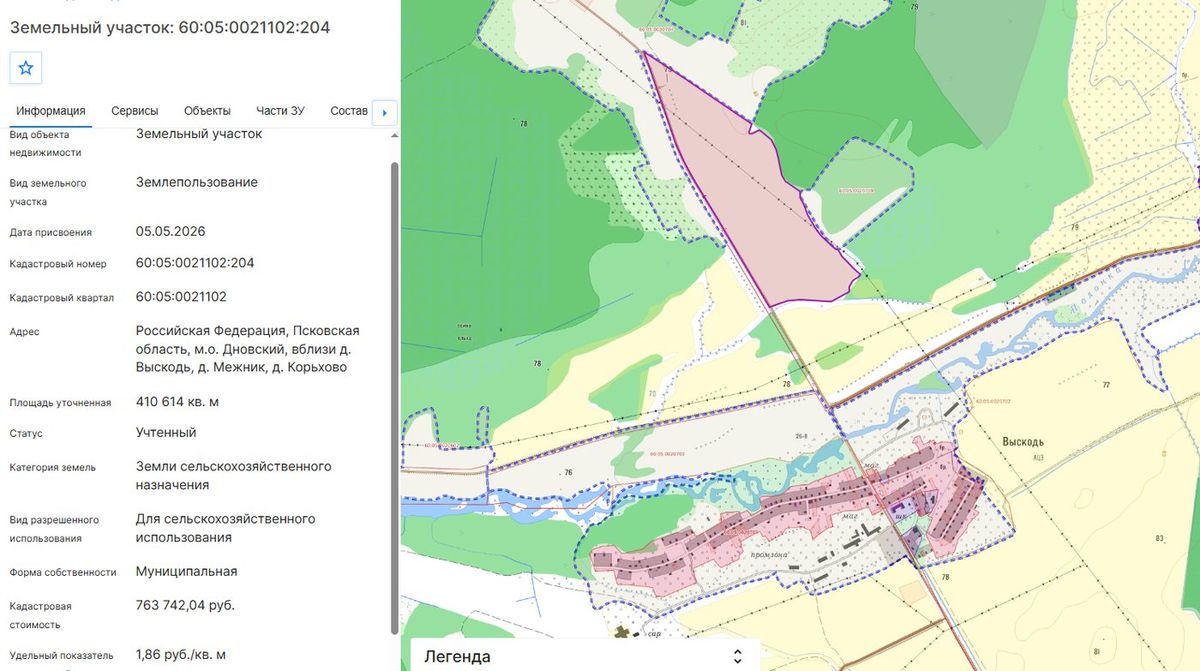Select the Для сельскохозяйственного использования value
The width and height of the screenshot is (1200, 671).
[226, 528]
